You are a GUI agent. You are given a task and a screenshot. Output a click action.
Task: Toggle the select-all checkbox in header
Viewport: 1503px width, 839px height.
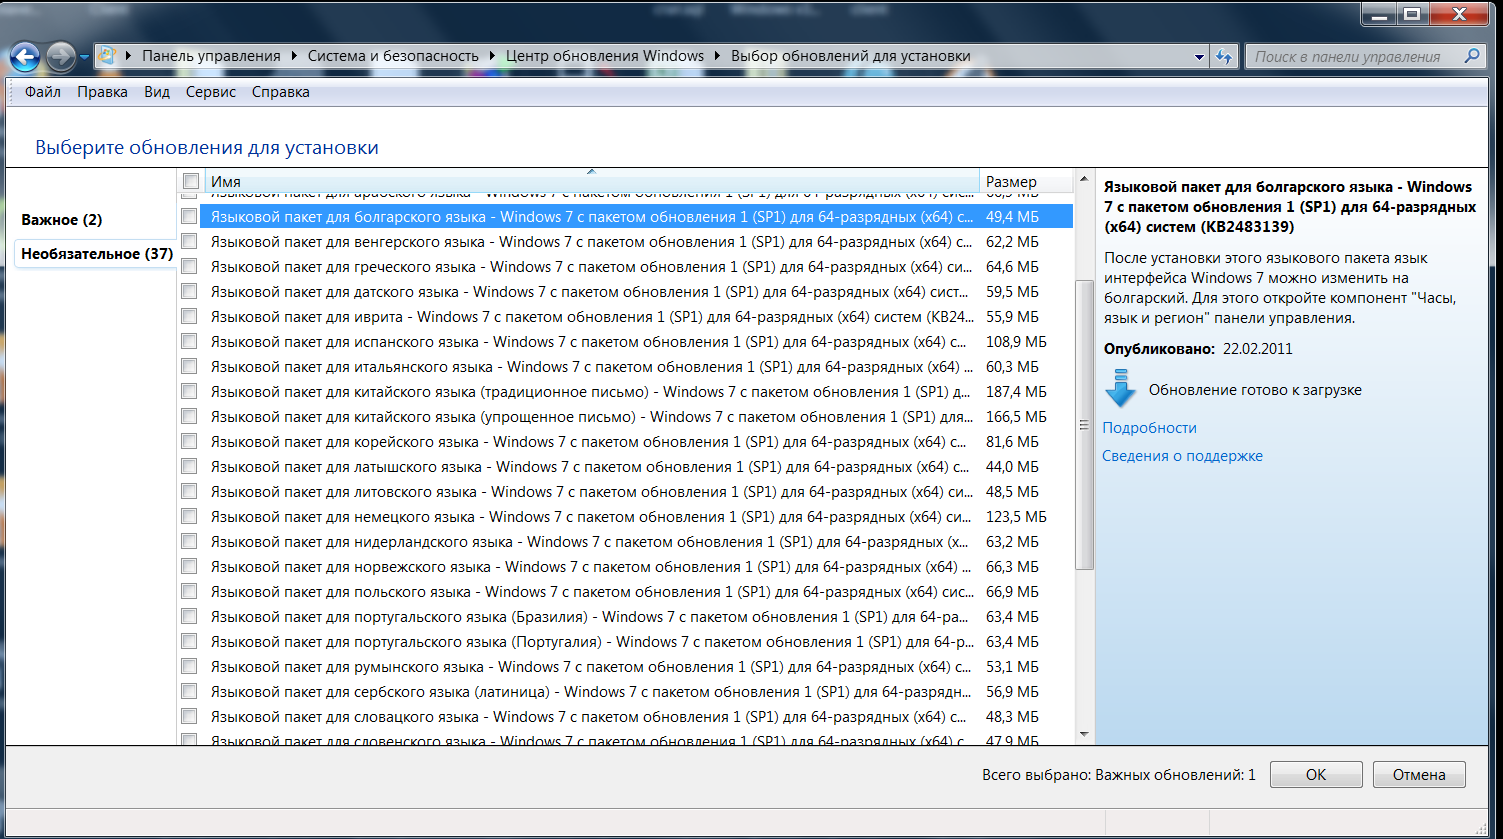[x=191, y=182]
